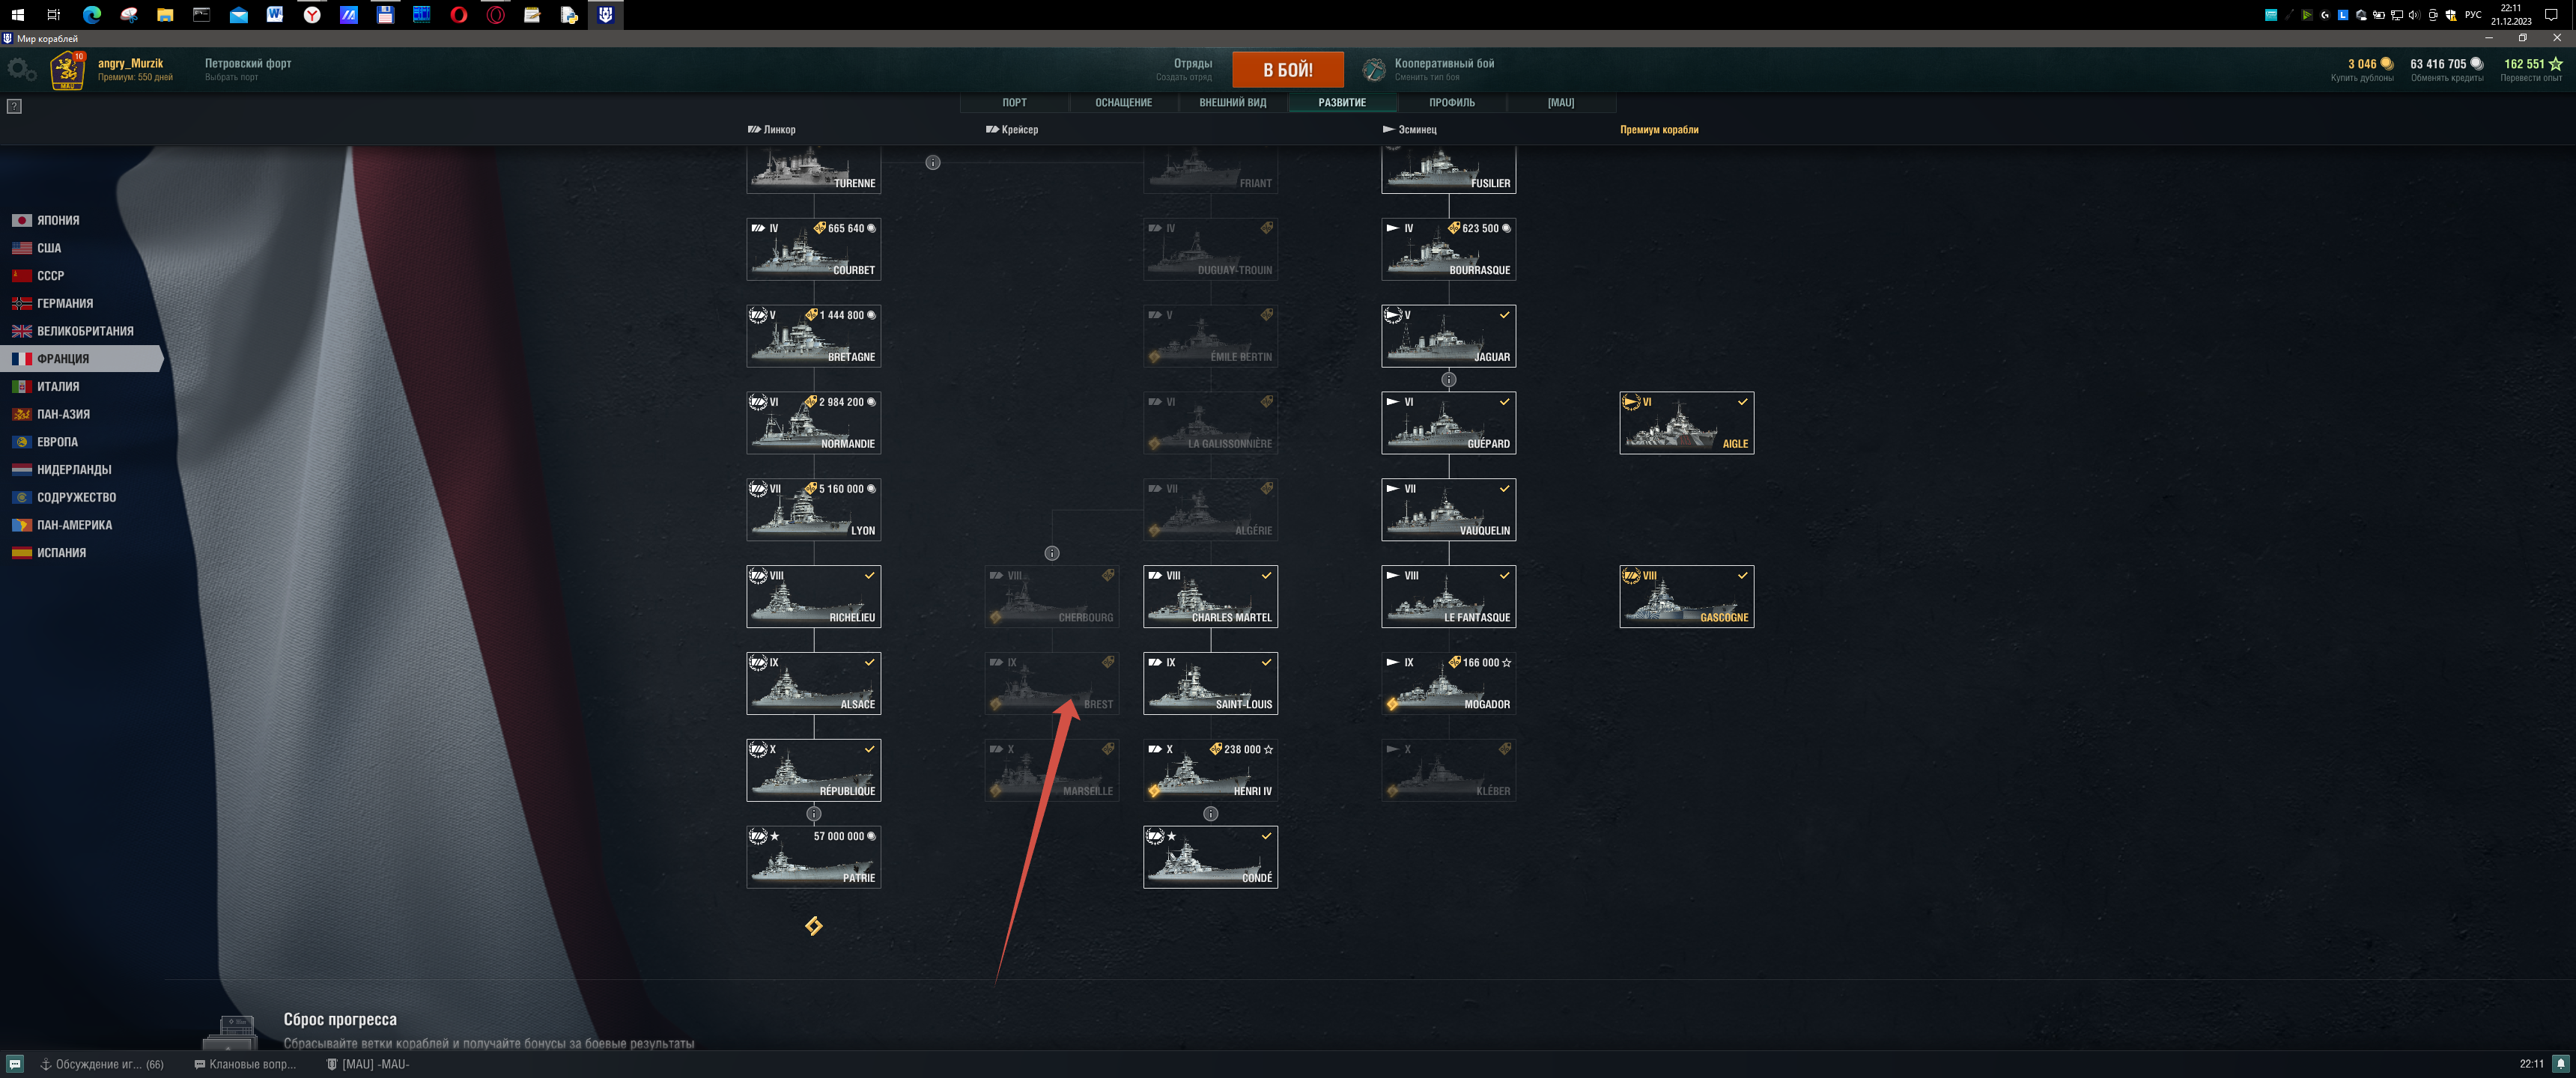This screenshot has width=2576, height=1078.
Task: Switch to the ОСНАЩЕНИЕ tab
Action: click(1123, 102)
